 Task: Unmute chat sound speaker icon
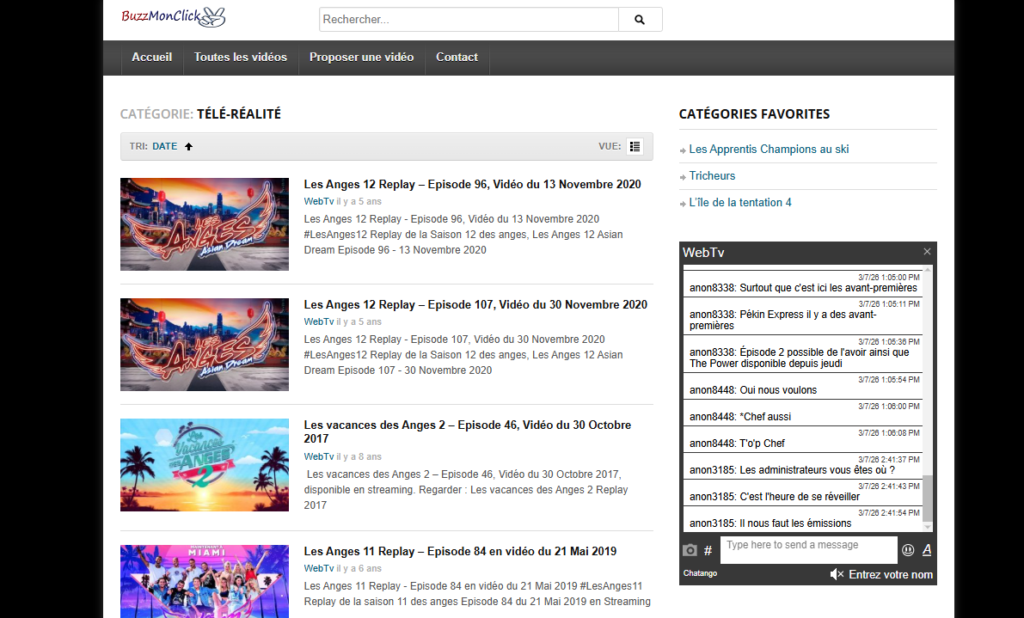tap(837, 574)
